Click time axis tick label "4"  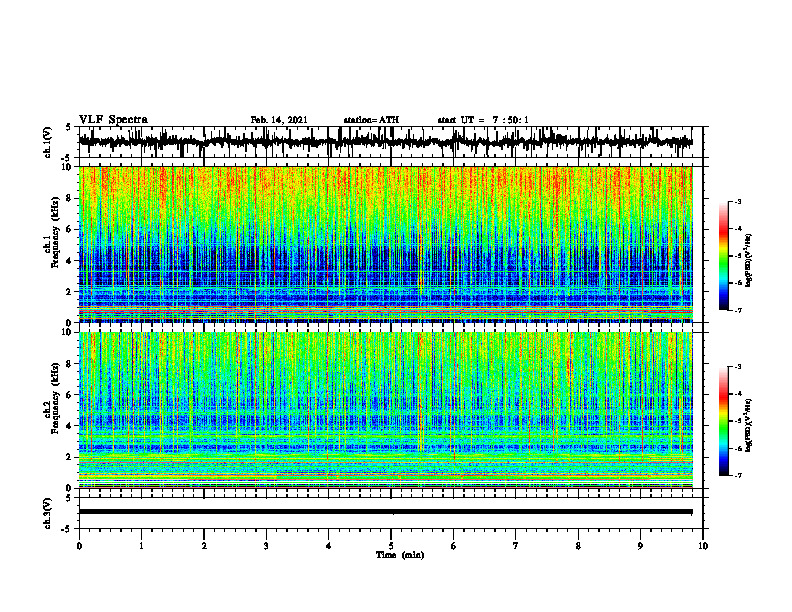tap(329, 546)
